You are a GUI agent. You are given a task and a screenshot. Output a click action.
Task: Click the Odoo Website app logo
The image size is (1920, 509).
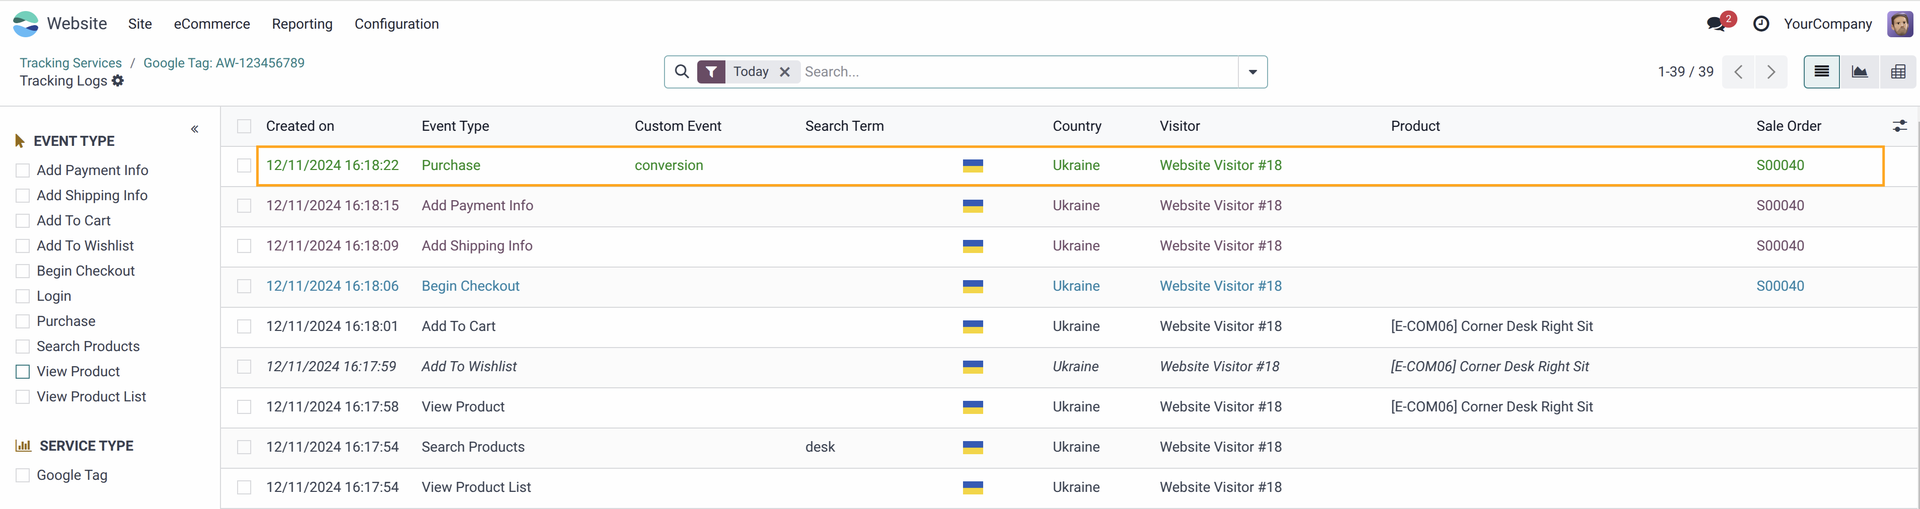tap(25, 23)
